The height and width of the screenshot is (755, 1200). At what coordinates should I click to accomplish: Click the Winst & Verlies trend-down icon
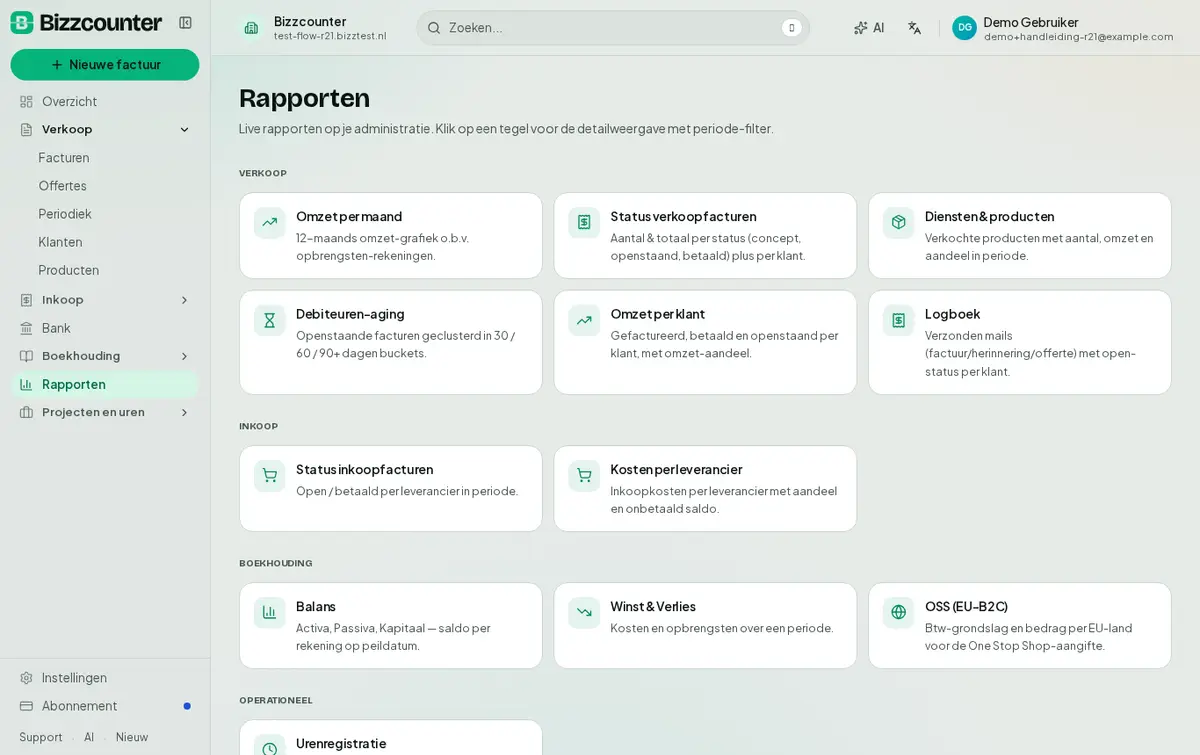click(584, 612)
